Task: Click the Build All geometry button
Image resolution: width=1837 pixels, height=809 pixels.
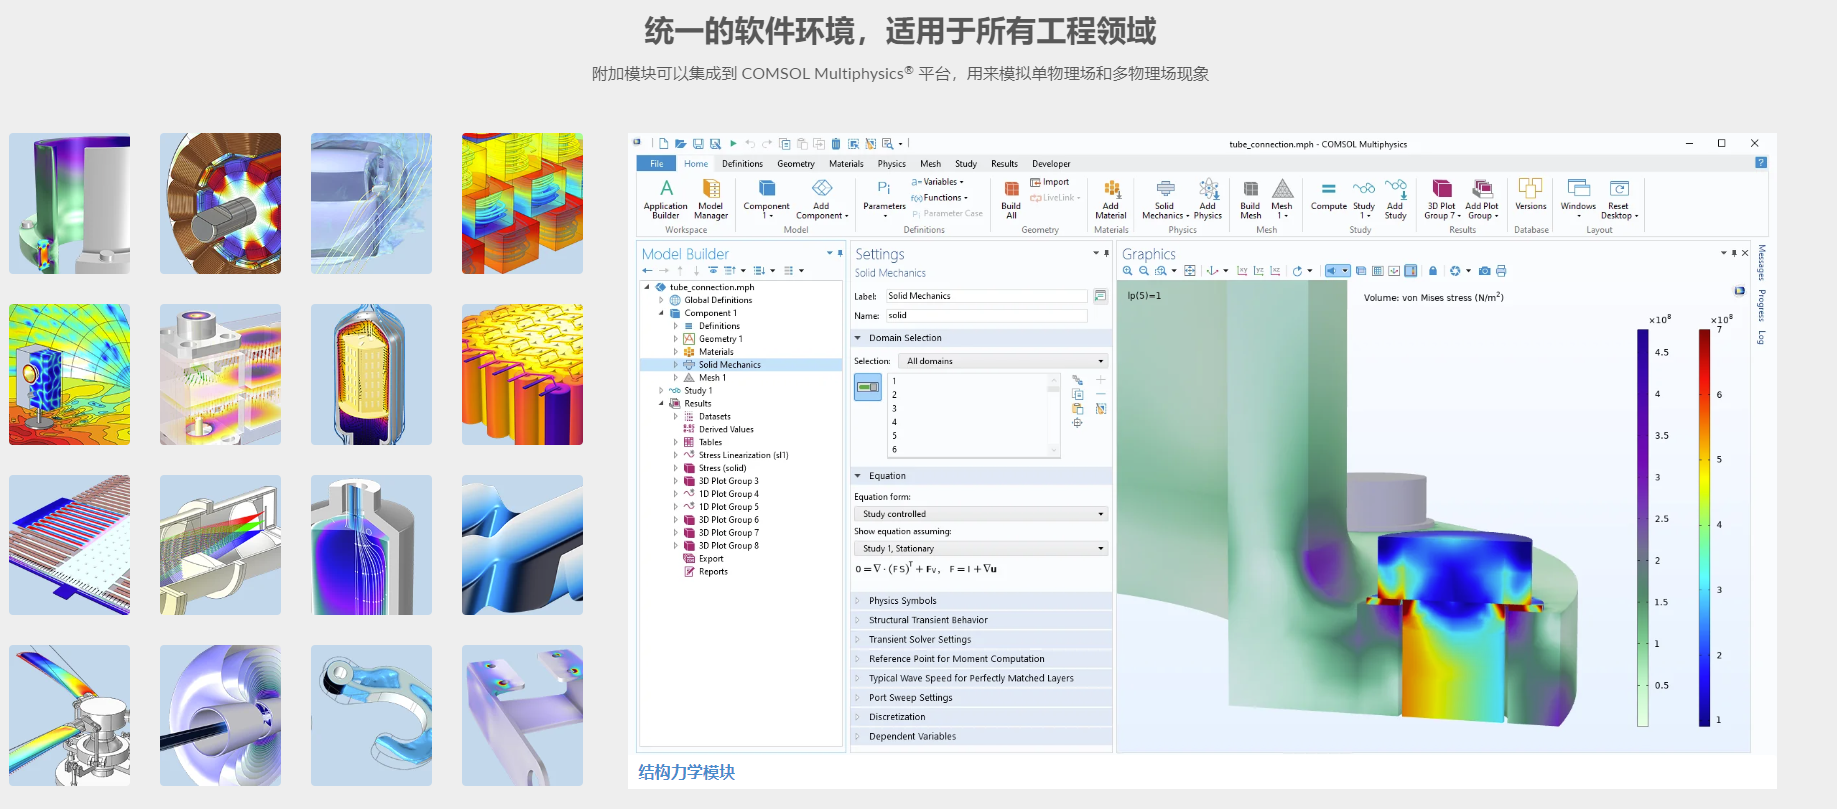Action: tap(1011, 198)
